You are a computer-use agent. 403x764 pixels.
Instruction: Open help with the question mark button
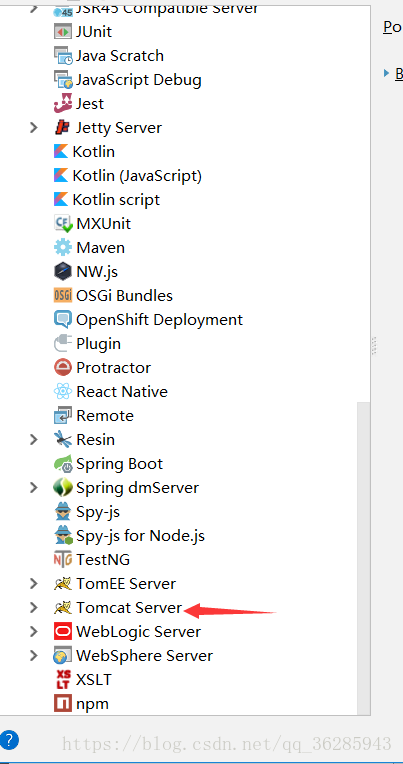click(9, 741)
